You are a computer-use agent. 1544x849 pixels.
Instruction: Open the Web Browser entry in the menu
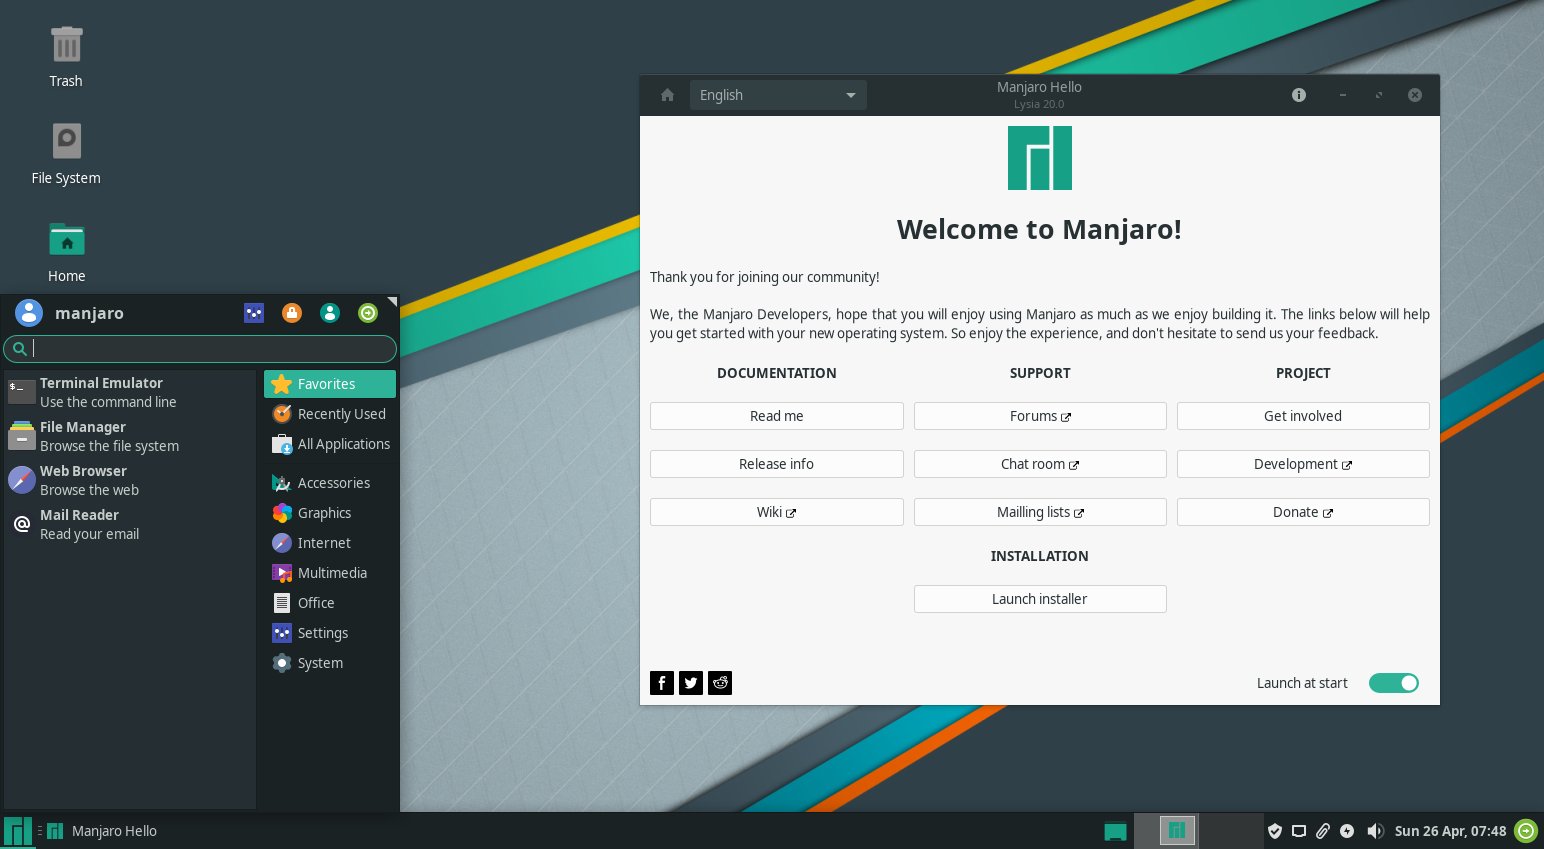pyautogui.click(x=83, y=480)
